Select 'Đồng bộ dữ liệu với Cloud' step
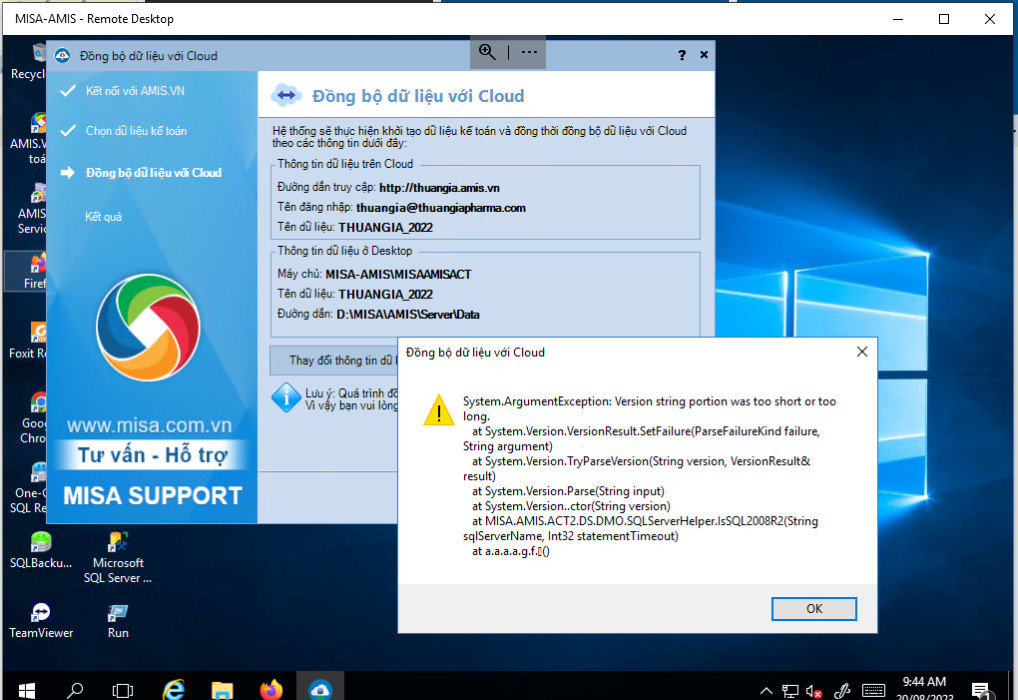Screen dimensions: 1018x700 [154, 173]
